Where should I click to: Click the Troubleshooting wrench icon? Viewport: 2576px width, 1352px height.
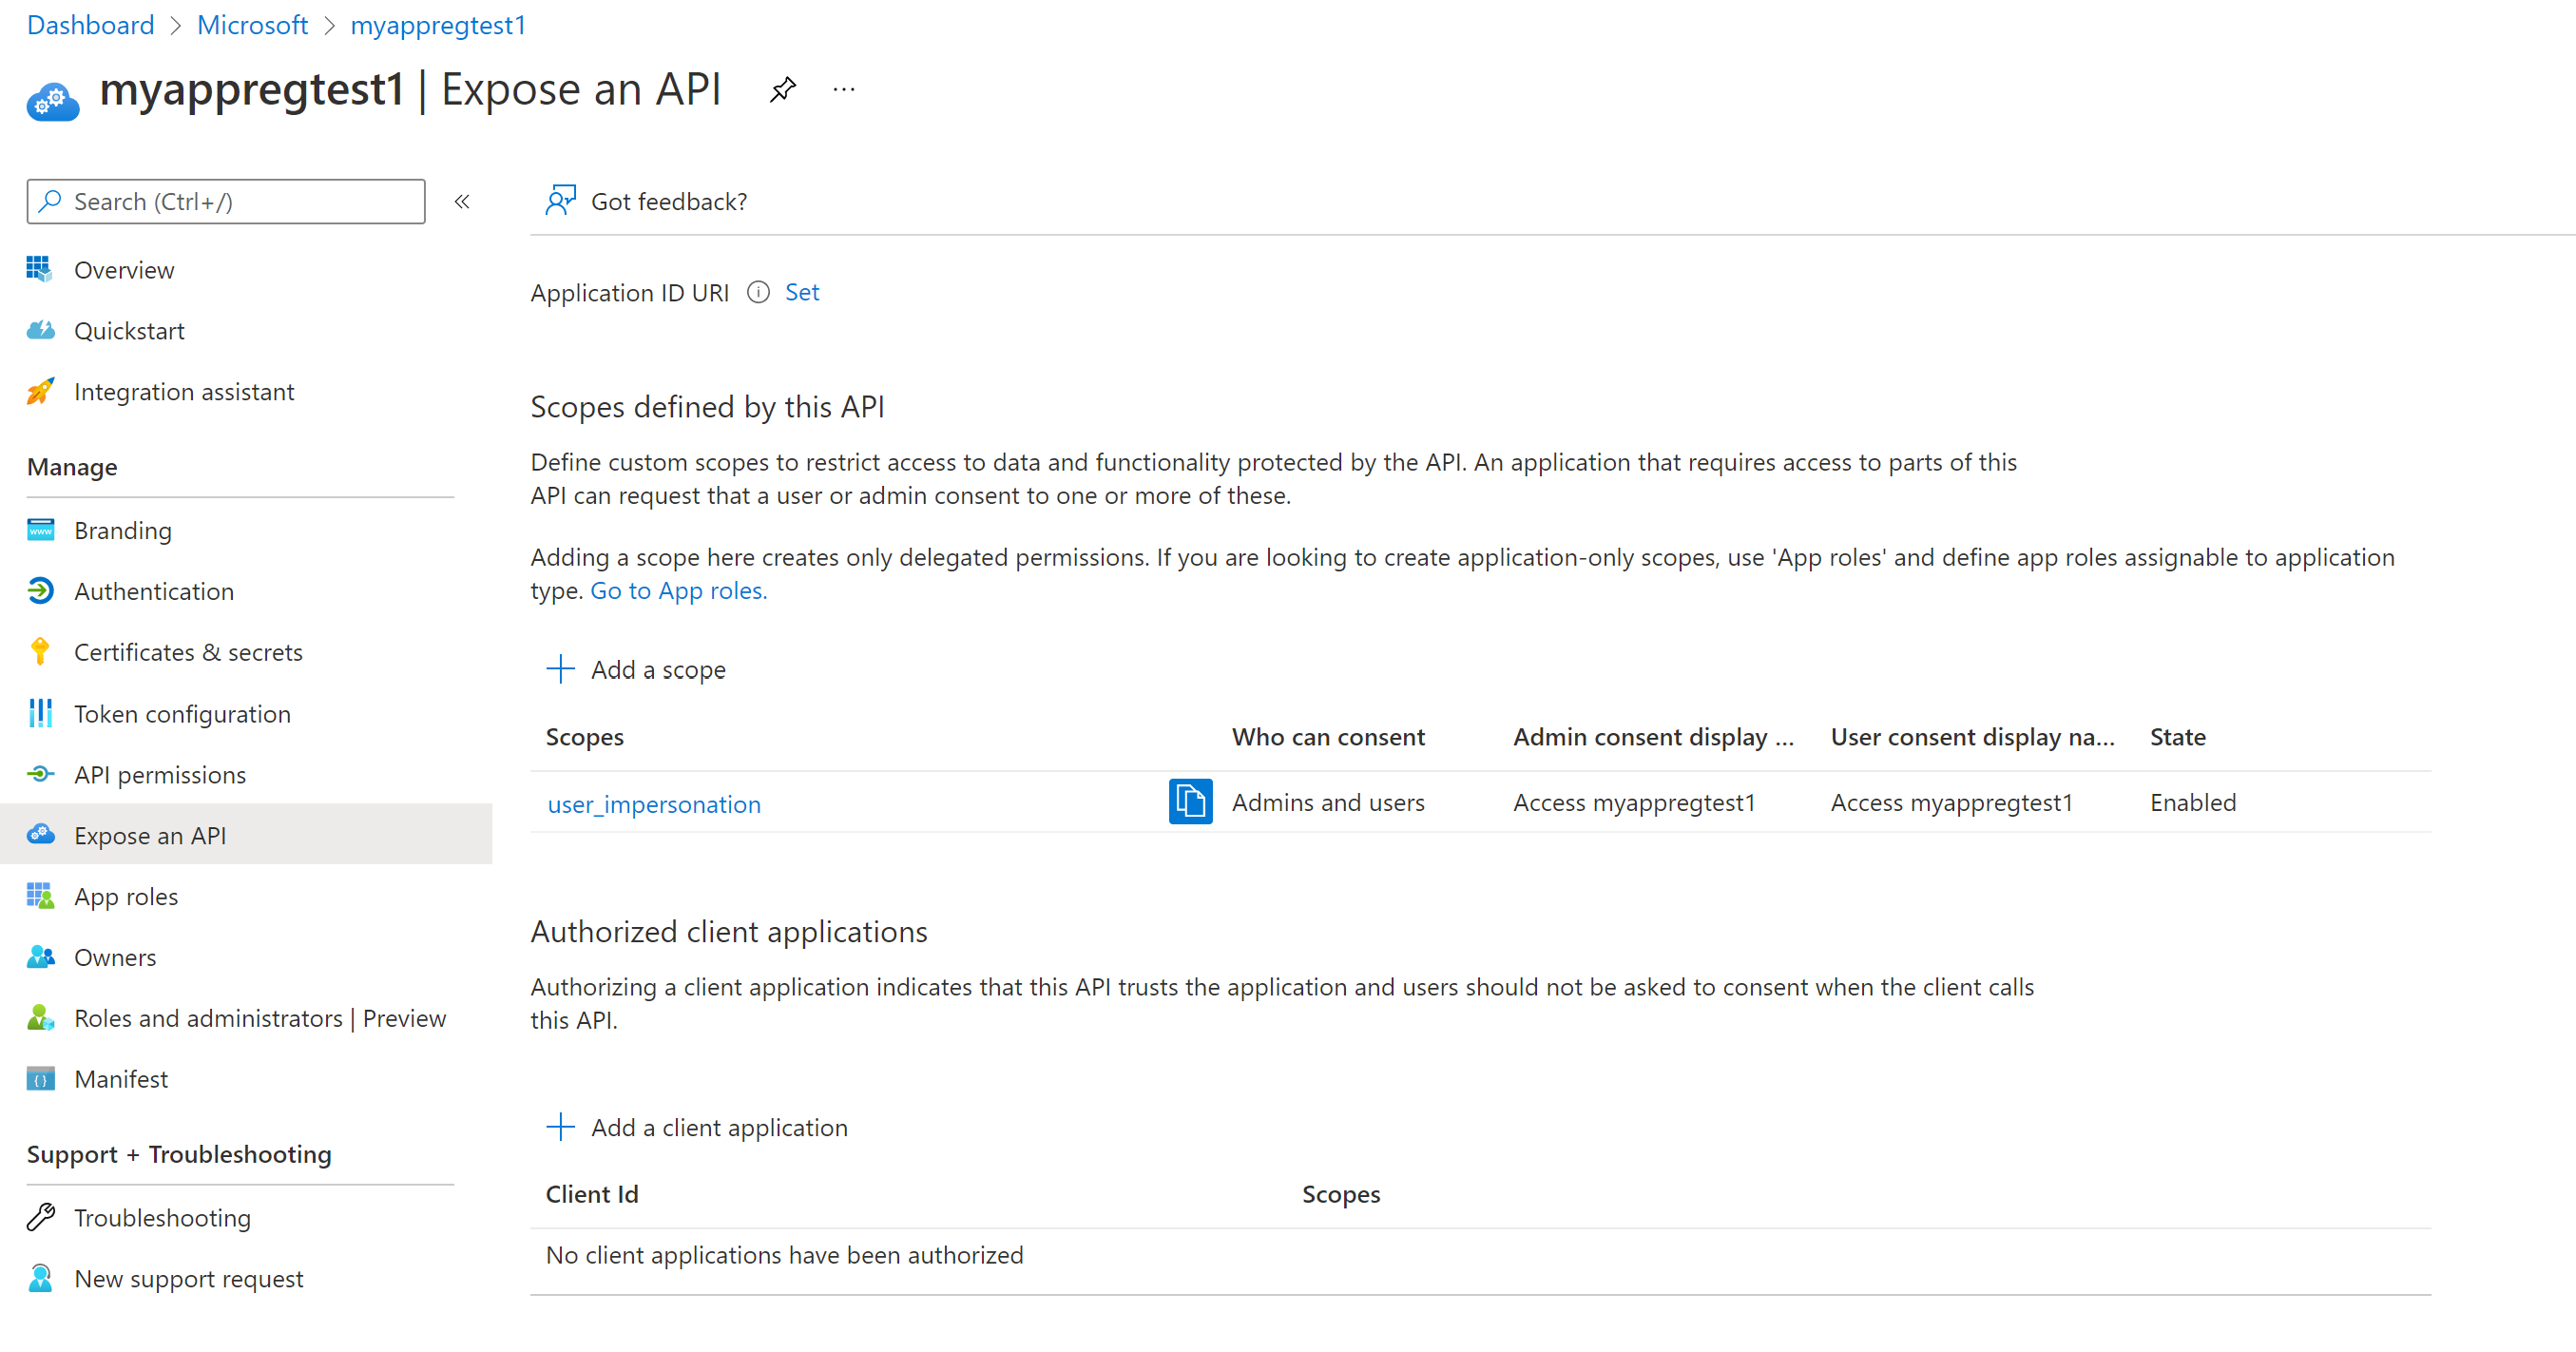[40, 1217]
